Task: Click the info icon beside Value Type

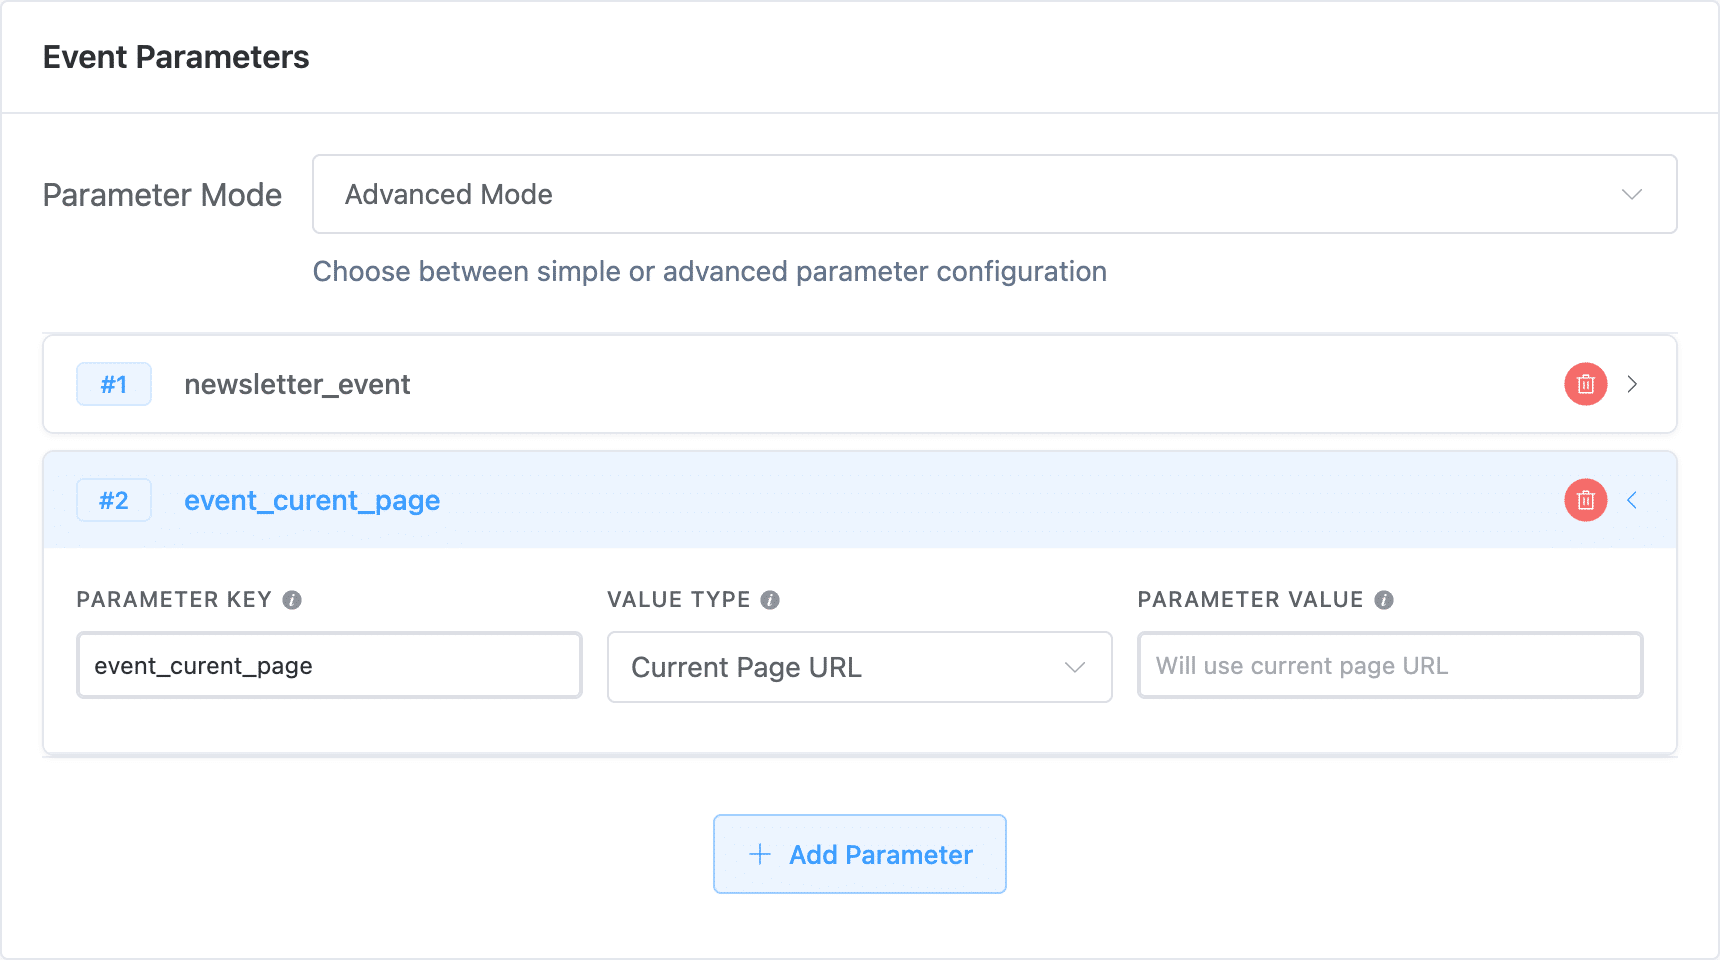Action: (x=770, y=600)
